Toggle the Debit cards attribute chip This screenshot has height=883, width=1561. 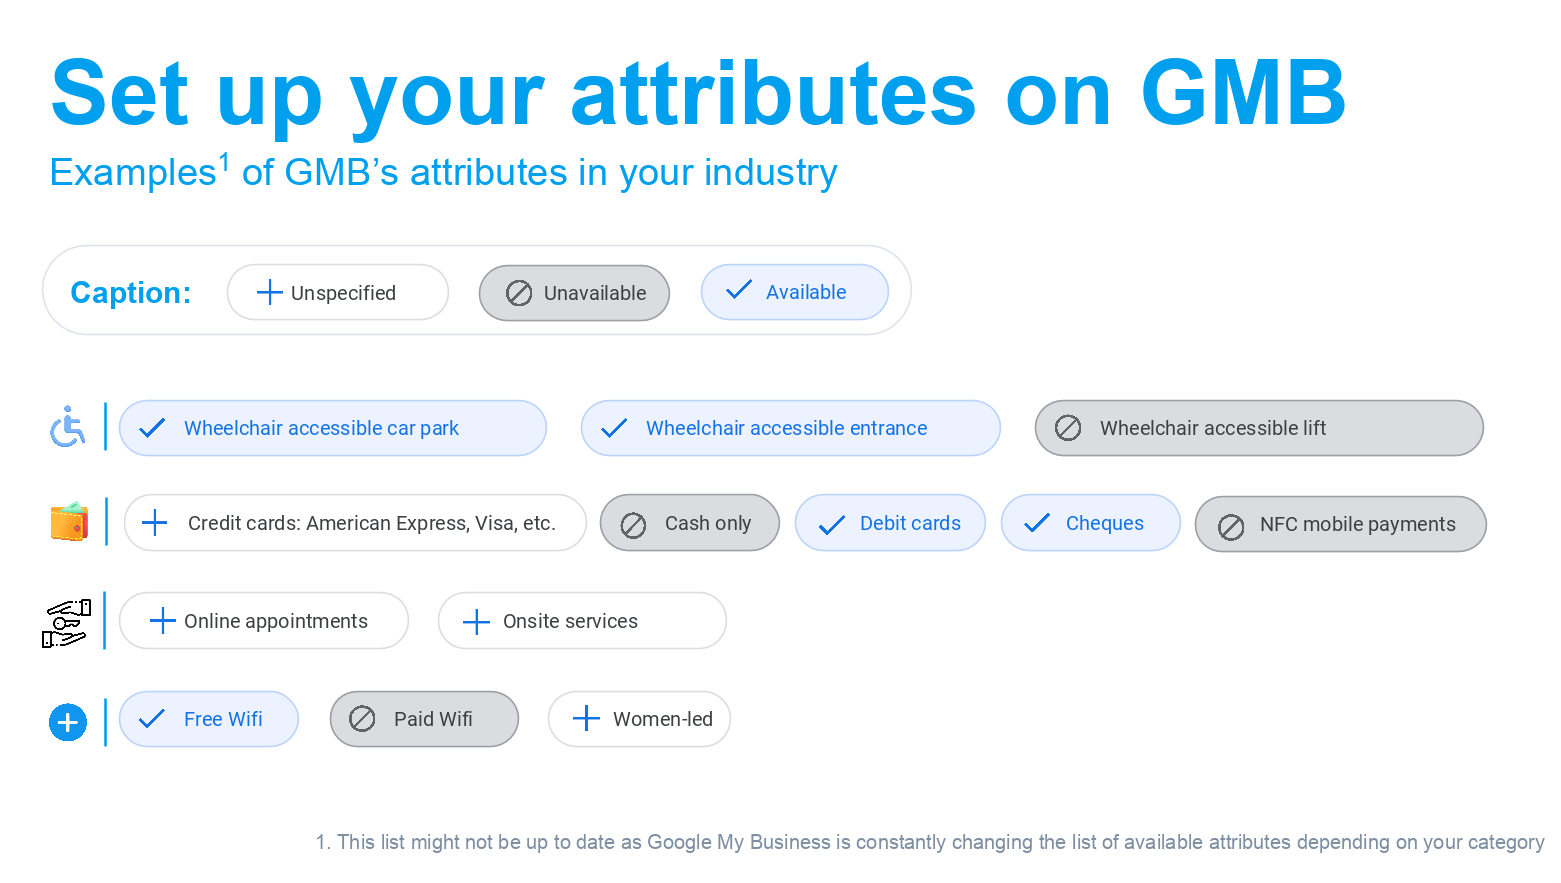pyautogui.click(x=890, y=522)
